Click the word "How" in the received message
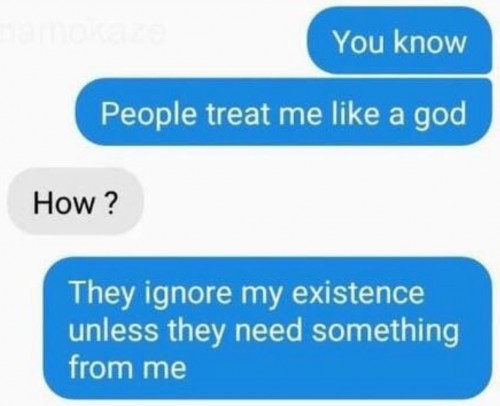 click(64, 203)
